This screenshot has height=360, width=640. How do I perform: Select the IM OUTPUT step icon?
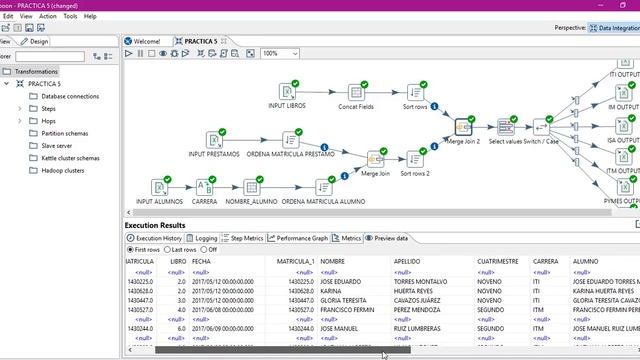pos(623,93)
